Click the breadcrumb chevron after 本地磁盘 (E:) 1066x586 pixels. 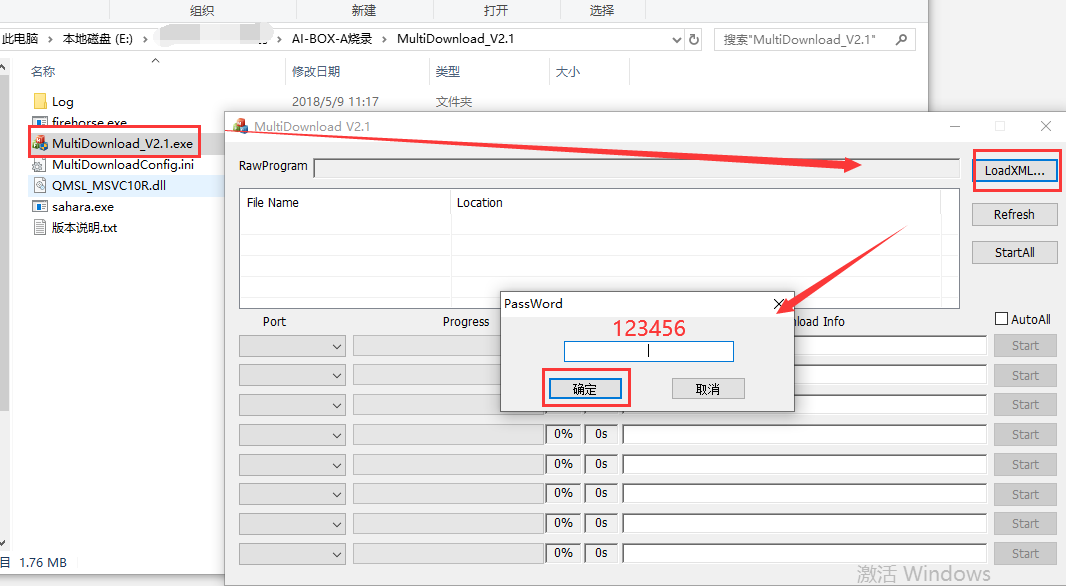pos(145,39)
